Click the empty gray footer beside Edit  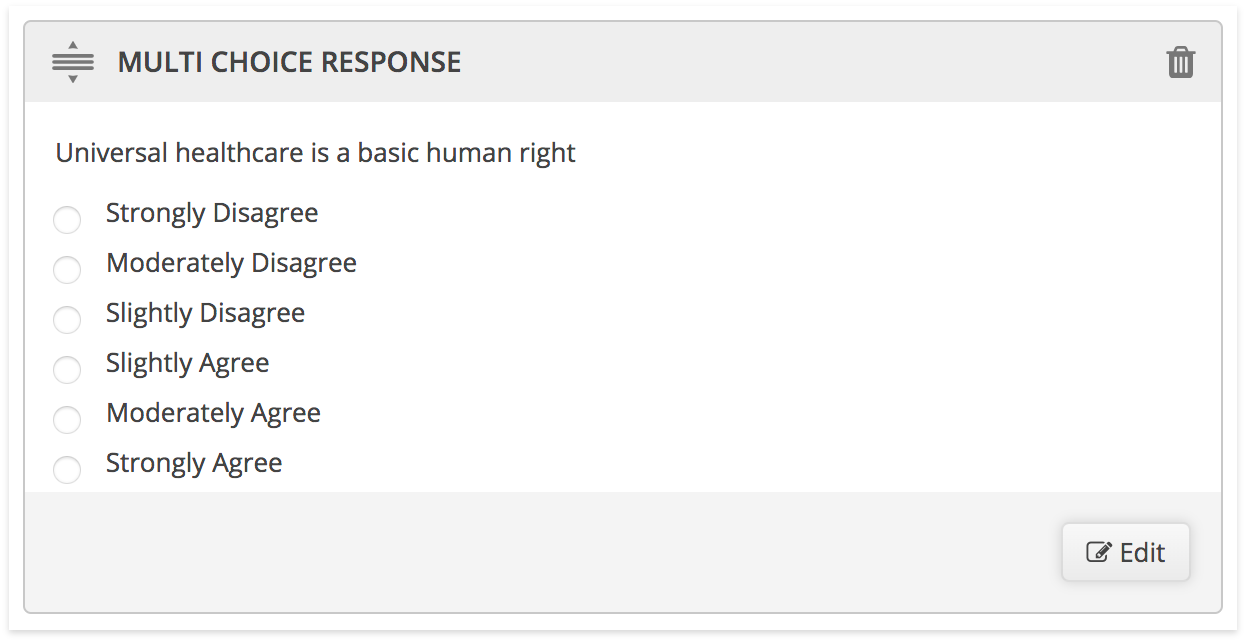540,552
